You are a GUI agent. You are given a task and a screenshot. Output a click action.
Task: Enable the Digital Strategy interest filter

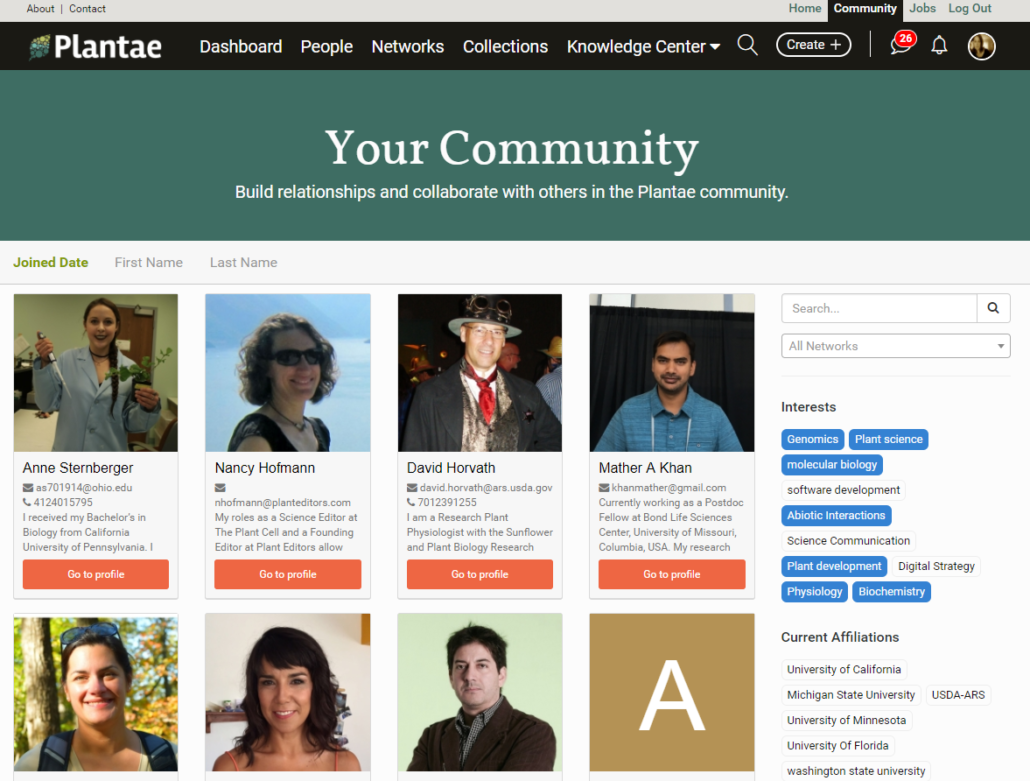point(936,566)
